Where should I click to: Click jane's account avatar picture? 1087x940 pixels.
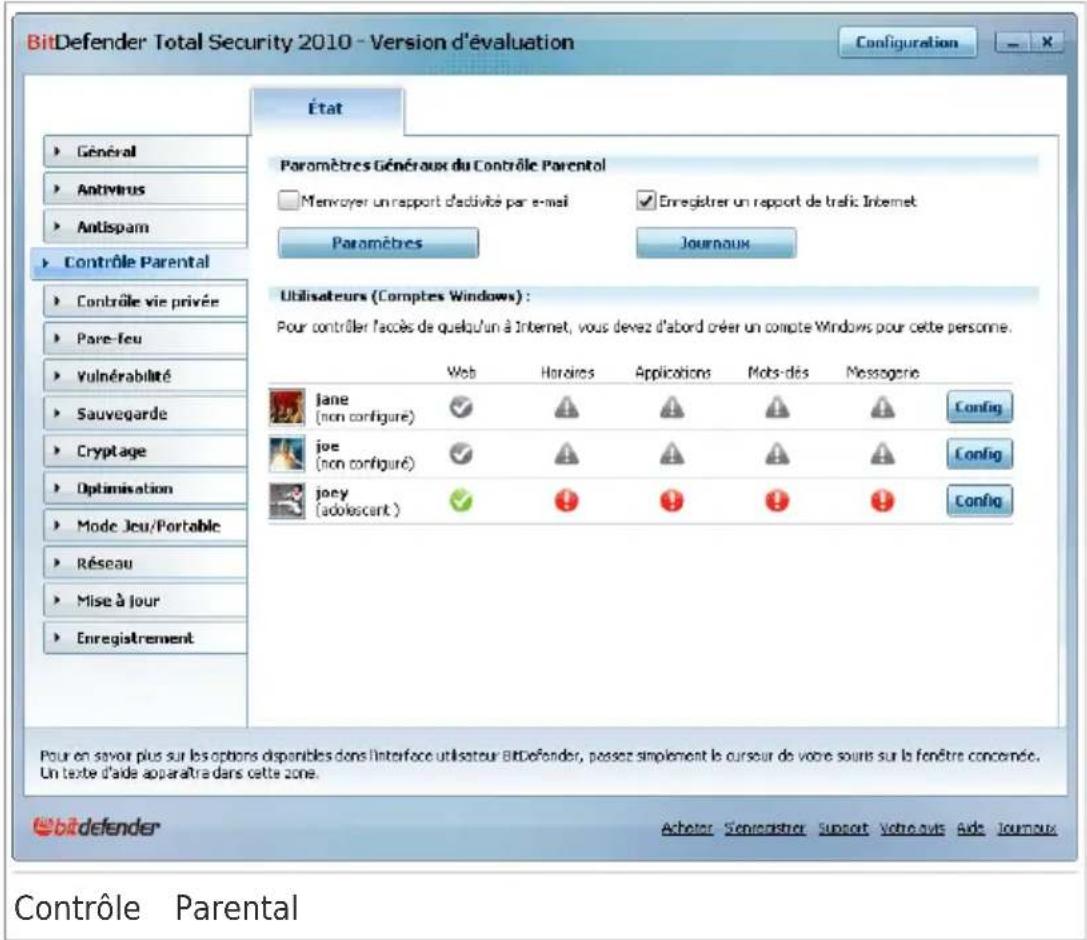287,407
